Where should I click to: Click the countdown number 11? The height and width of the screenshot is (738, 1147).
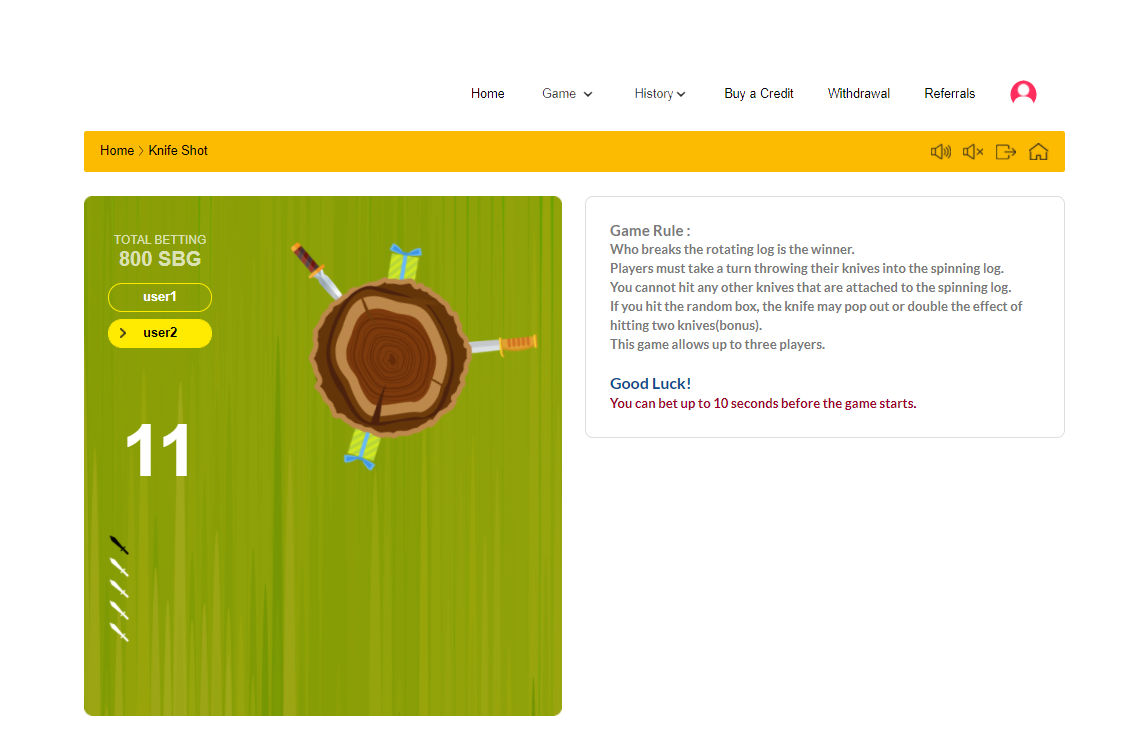[x=158, y=451]
